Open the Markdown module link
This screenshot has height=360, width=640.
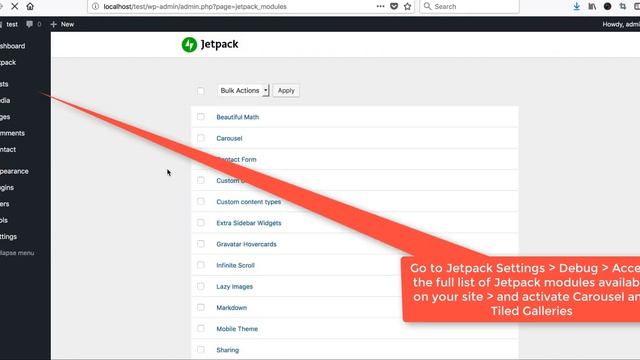coord(231,308)
